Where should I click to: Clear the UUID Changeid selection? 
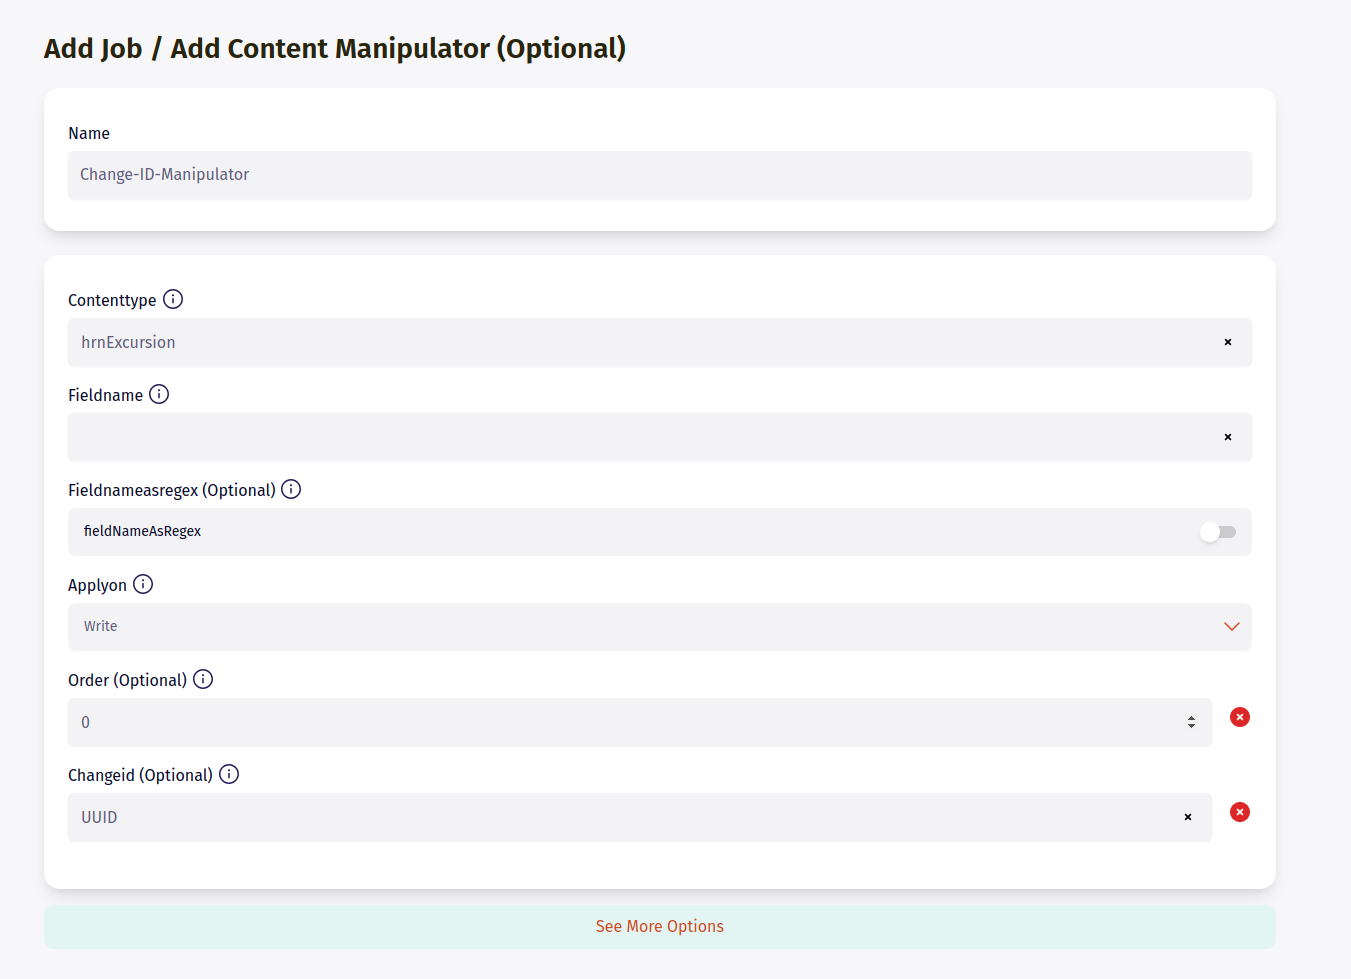[1188, 817]
